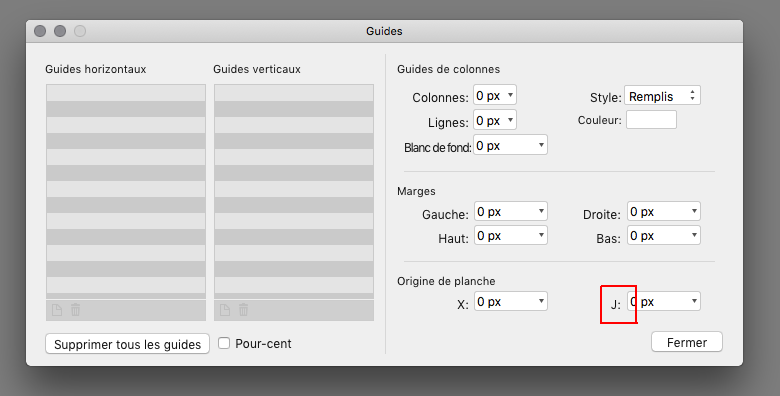Open the Bas margin dropdown
Viewport: 780px width, 396px height.
[x=694, y=235]
